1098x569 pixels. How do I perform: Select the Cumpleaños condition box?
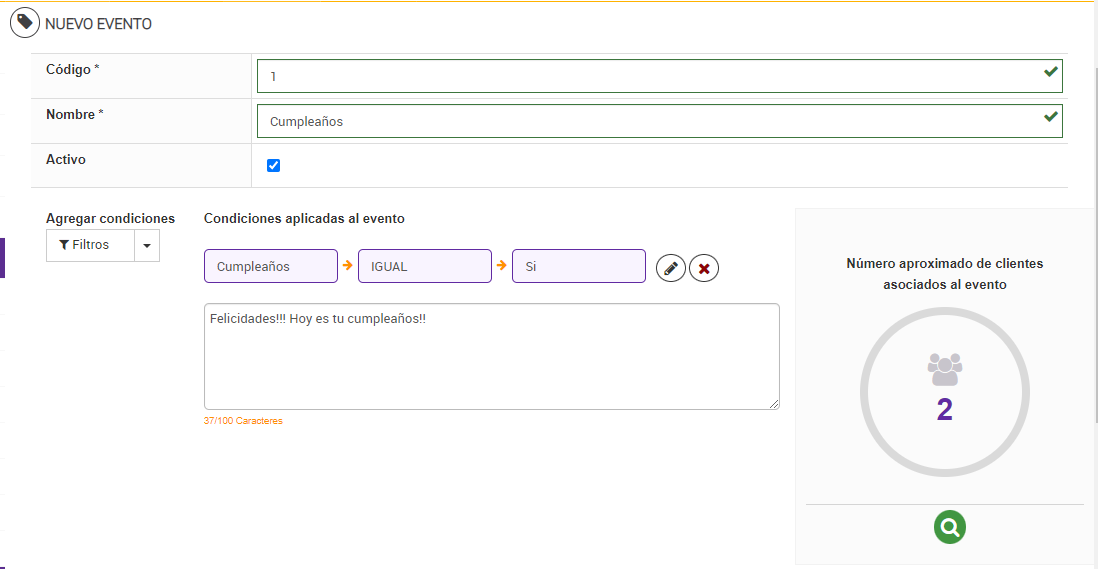[x=271, y=266]
